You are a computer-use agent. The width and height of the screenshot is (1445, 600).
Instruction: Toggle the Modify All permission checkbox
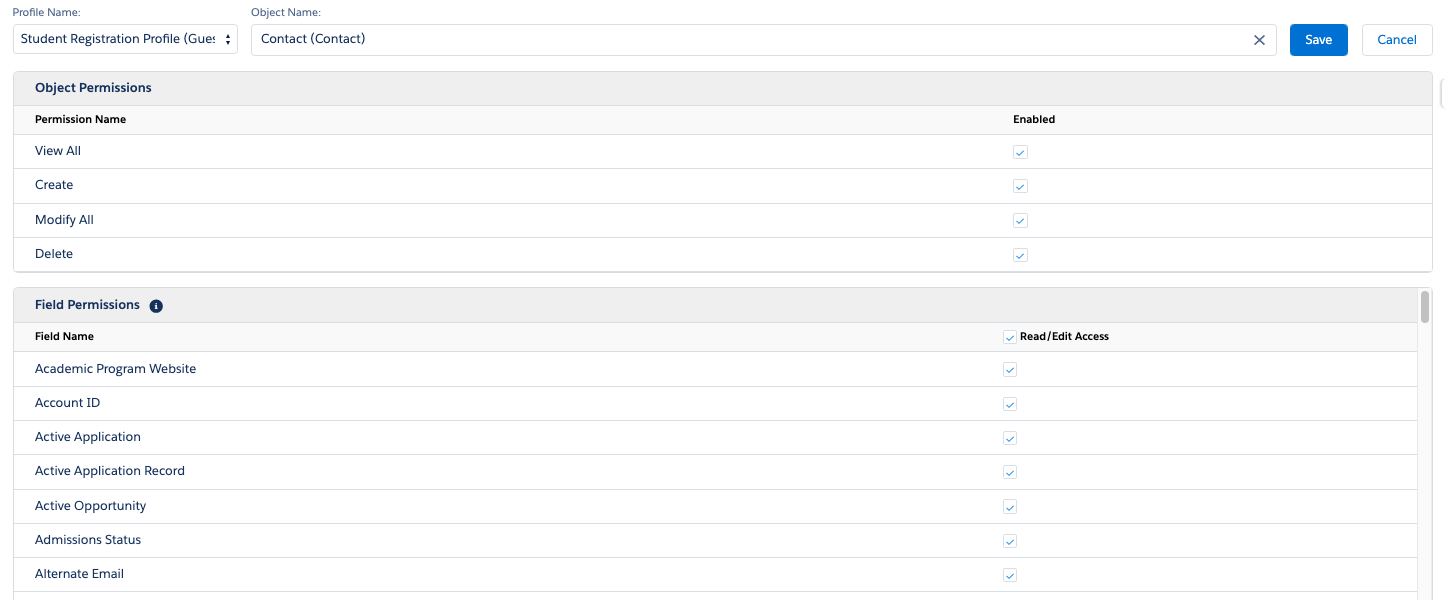pos(1020,221)
